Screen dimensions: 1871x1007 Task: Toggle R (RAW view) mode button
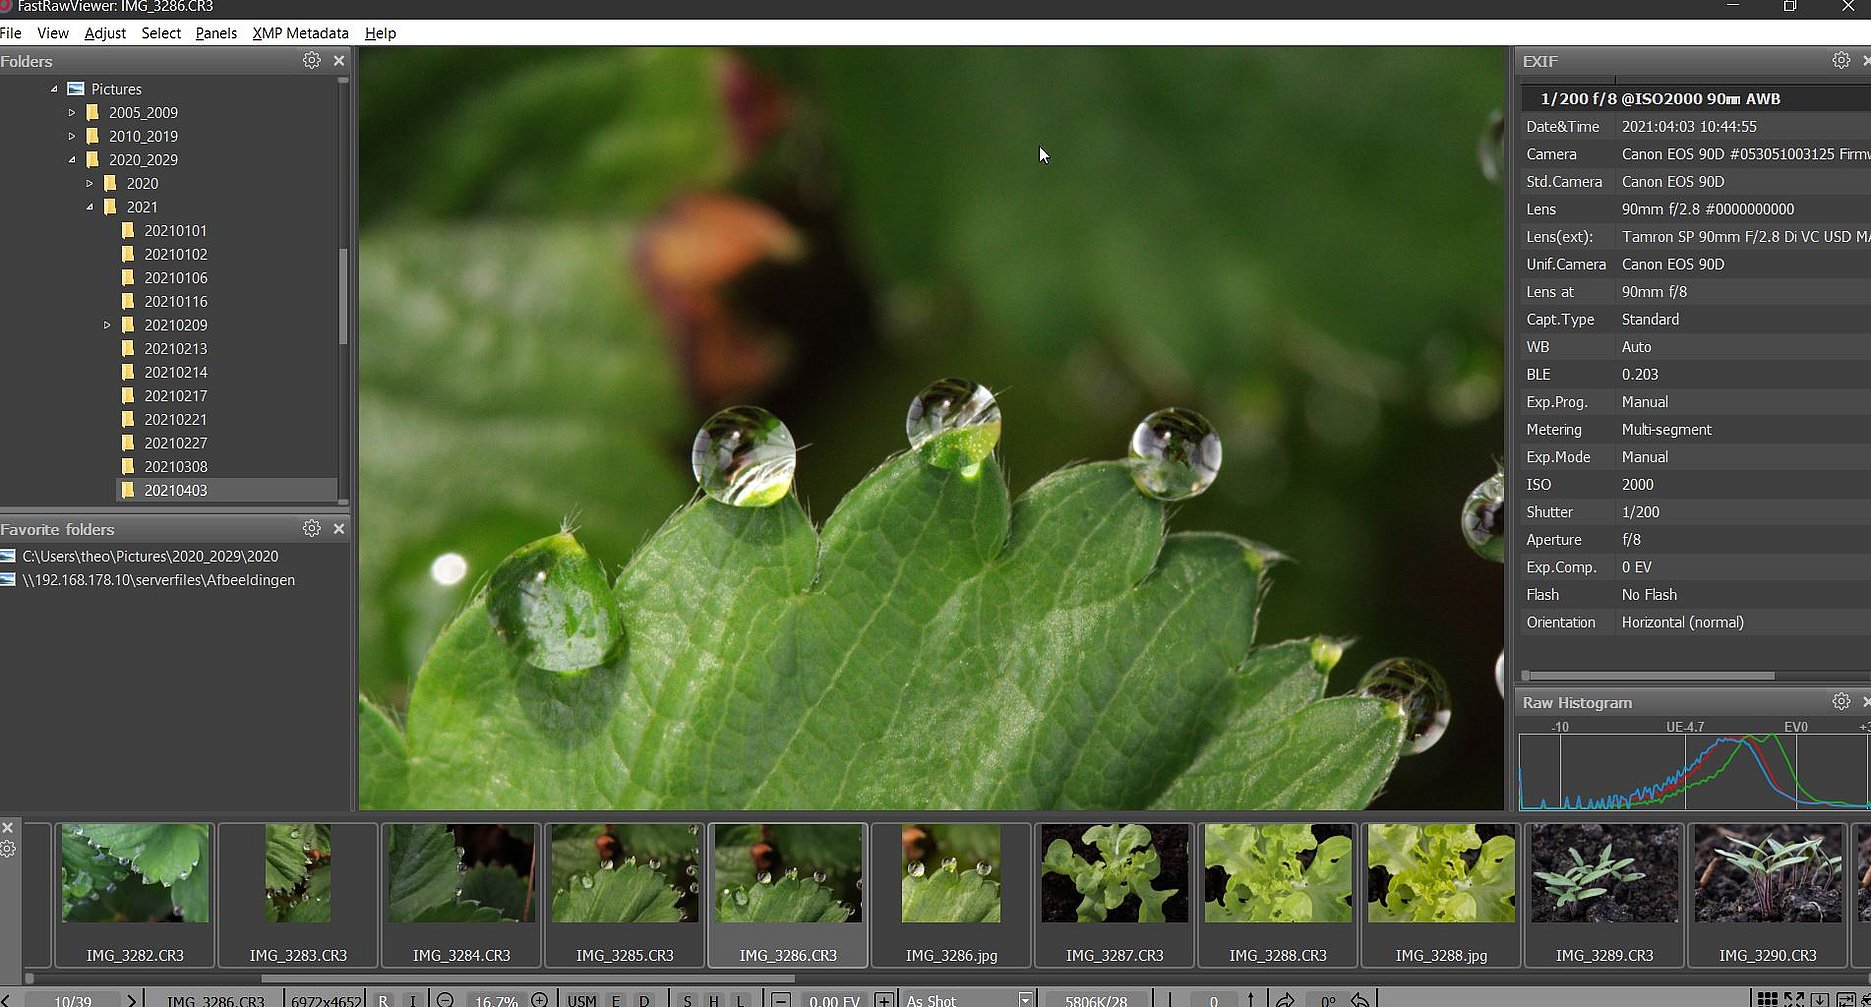click(x=383, y=1000)
